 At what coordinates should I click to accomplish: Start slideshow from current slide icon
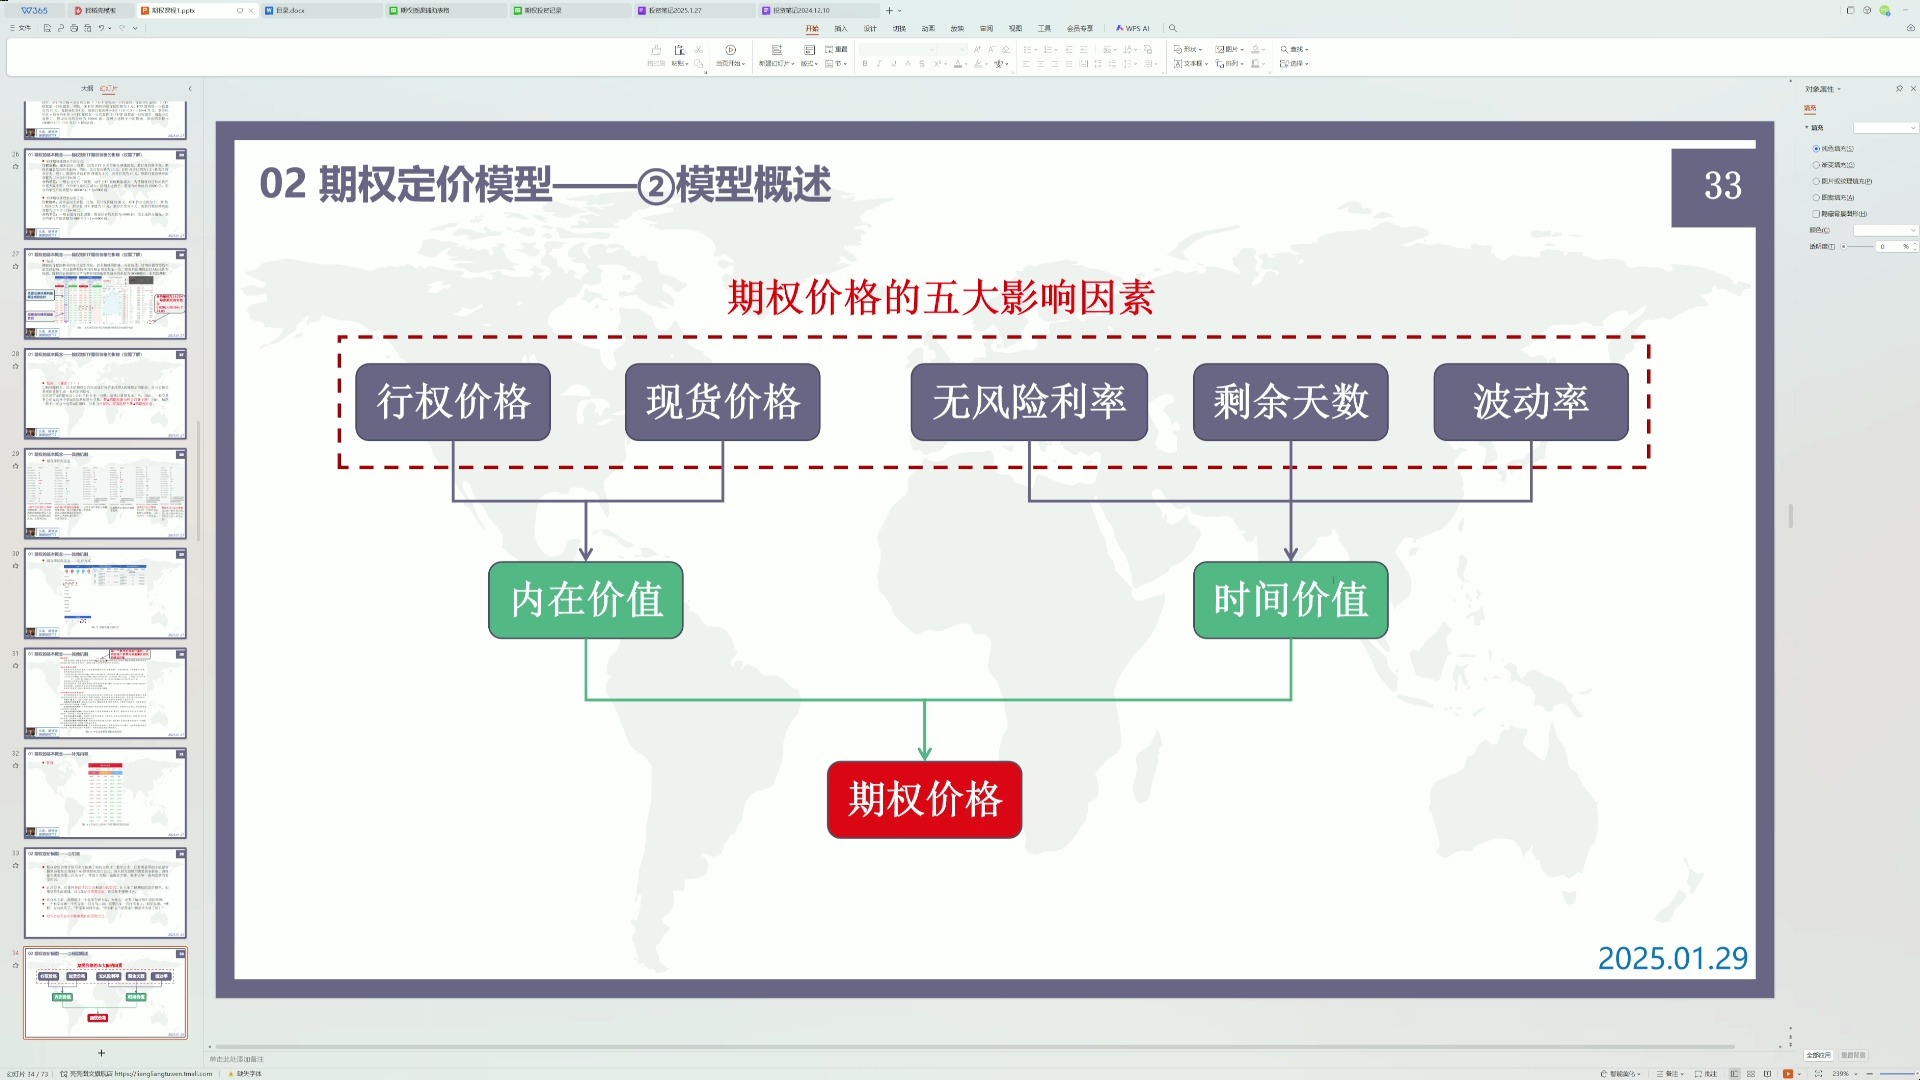coord(730,50)
